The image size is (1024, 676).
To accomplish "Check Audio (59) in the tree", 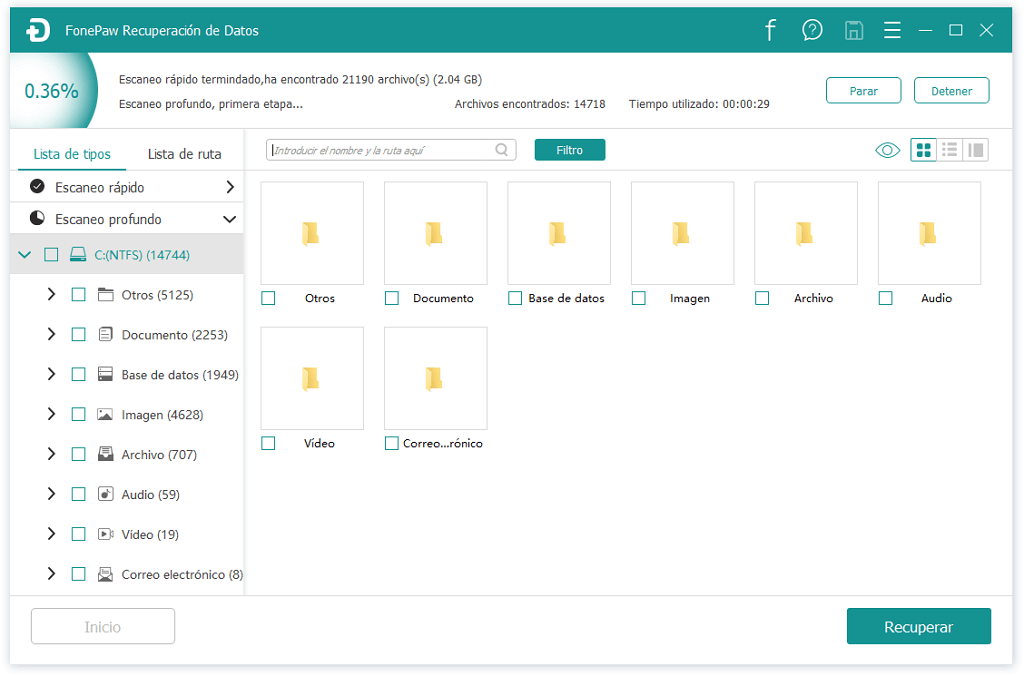I will [x=78, y=494].
